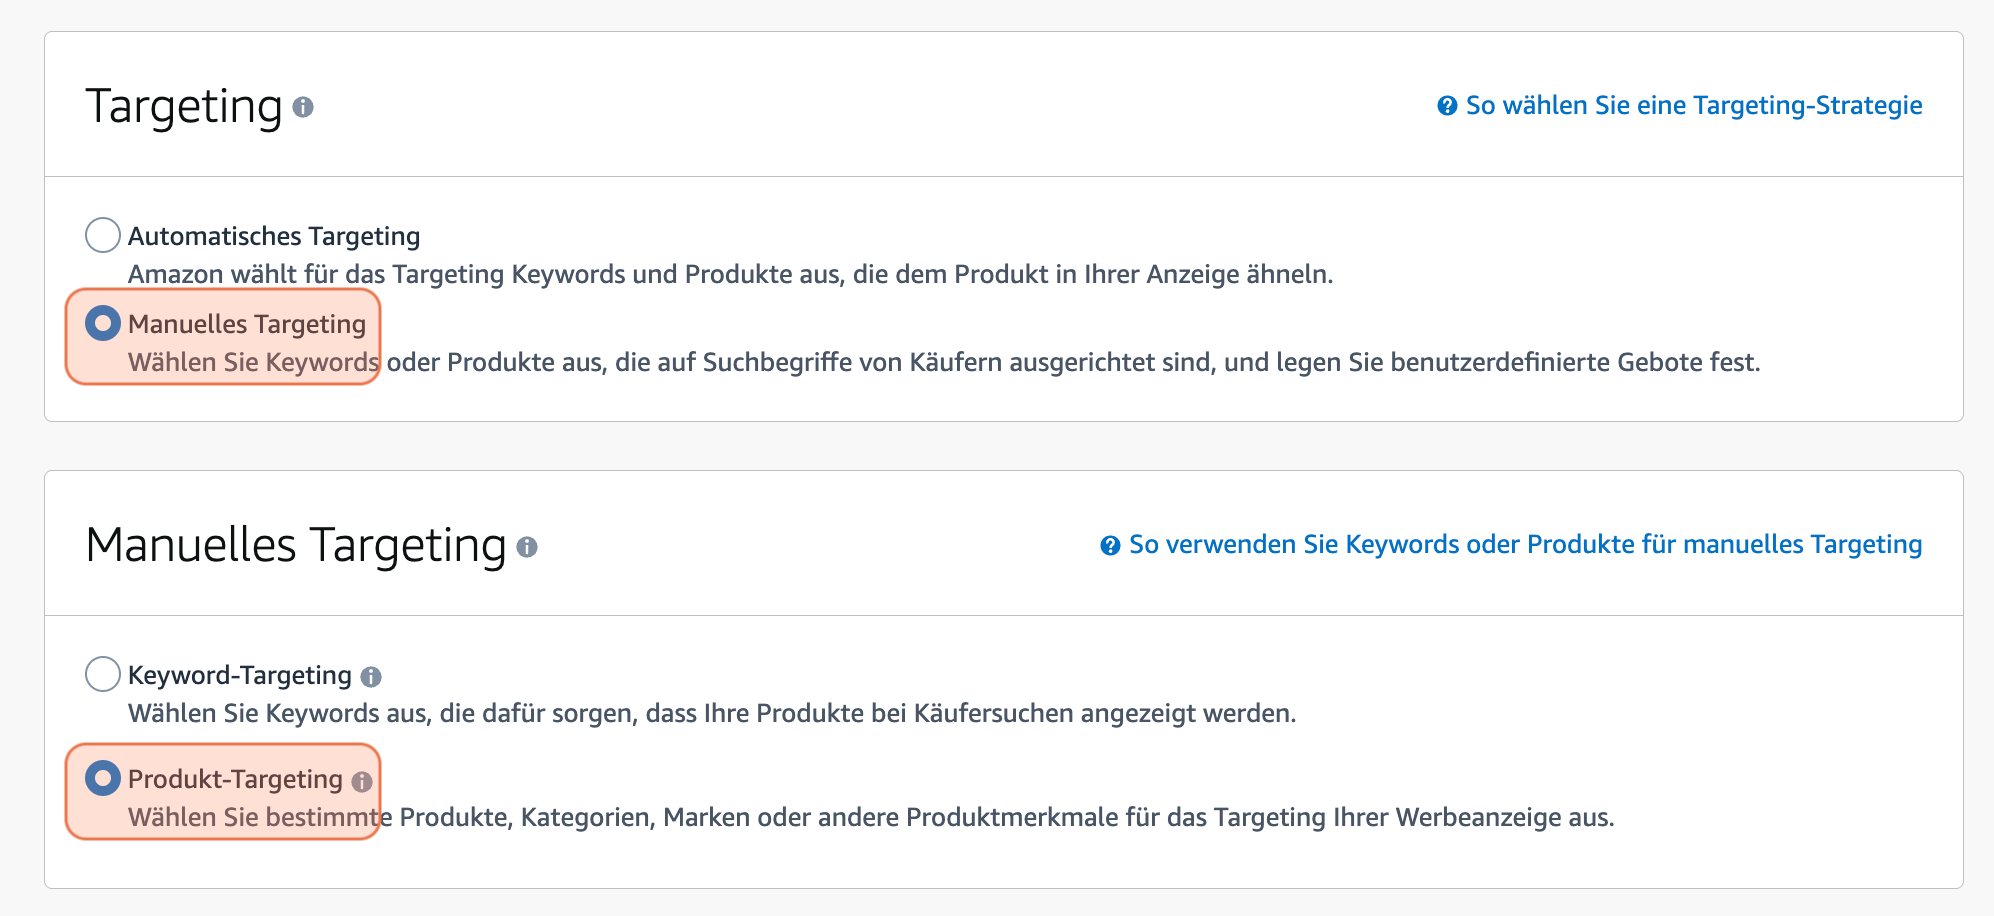Open Targeting heading info bubble to read details

pyautogui.click(x=305, y=104)
